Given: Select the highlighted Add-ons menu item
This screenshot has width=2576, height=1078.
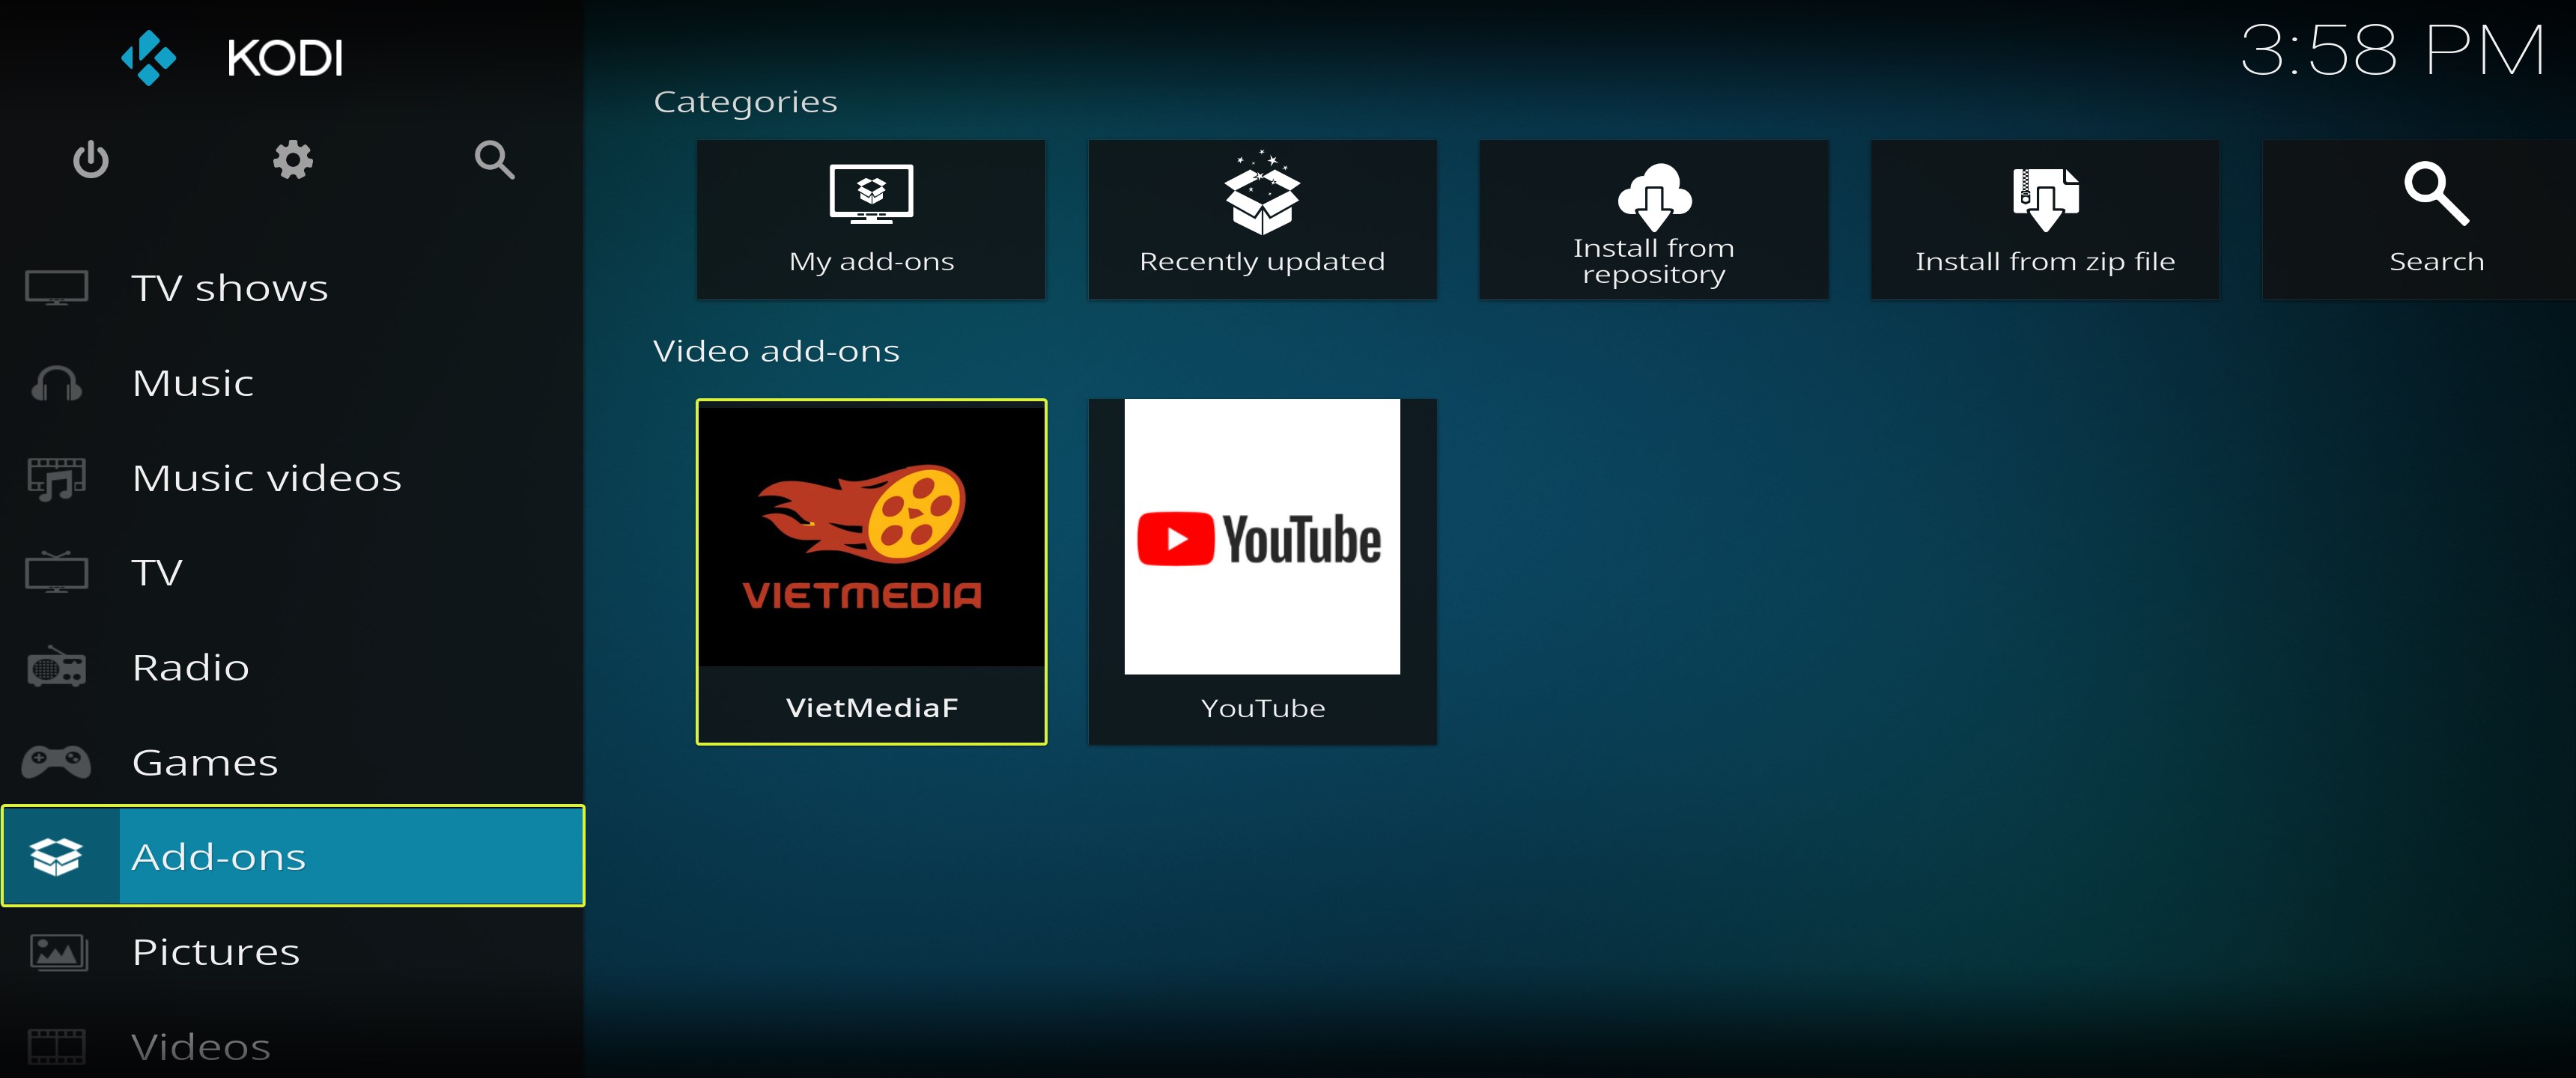Looking at the screenshot, I should (292, 857).
